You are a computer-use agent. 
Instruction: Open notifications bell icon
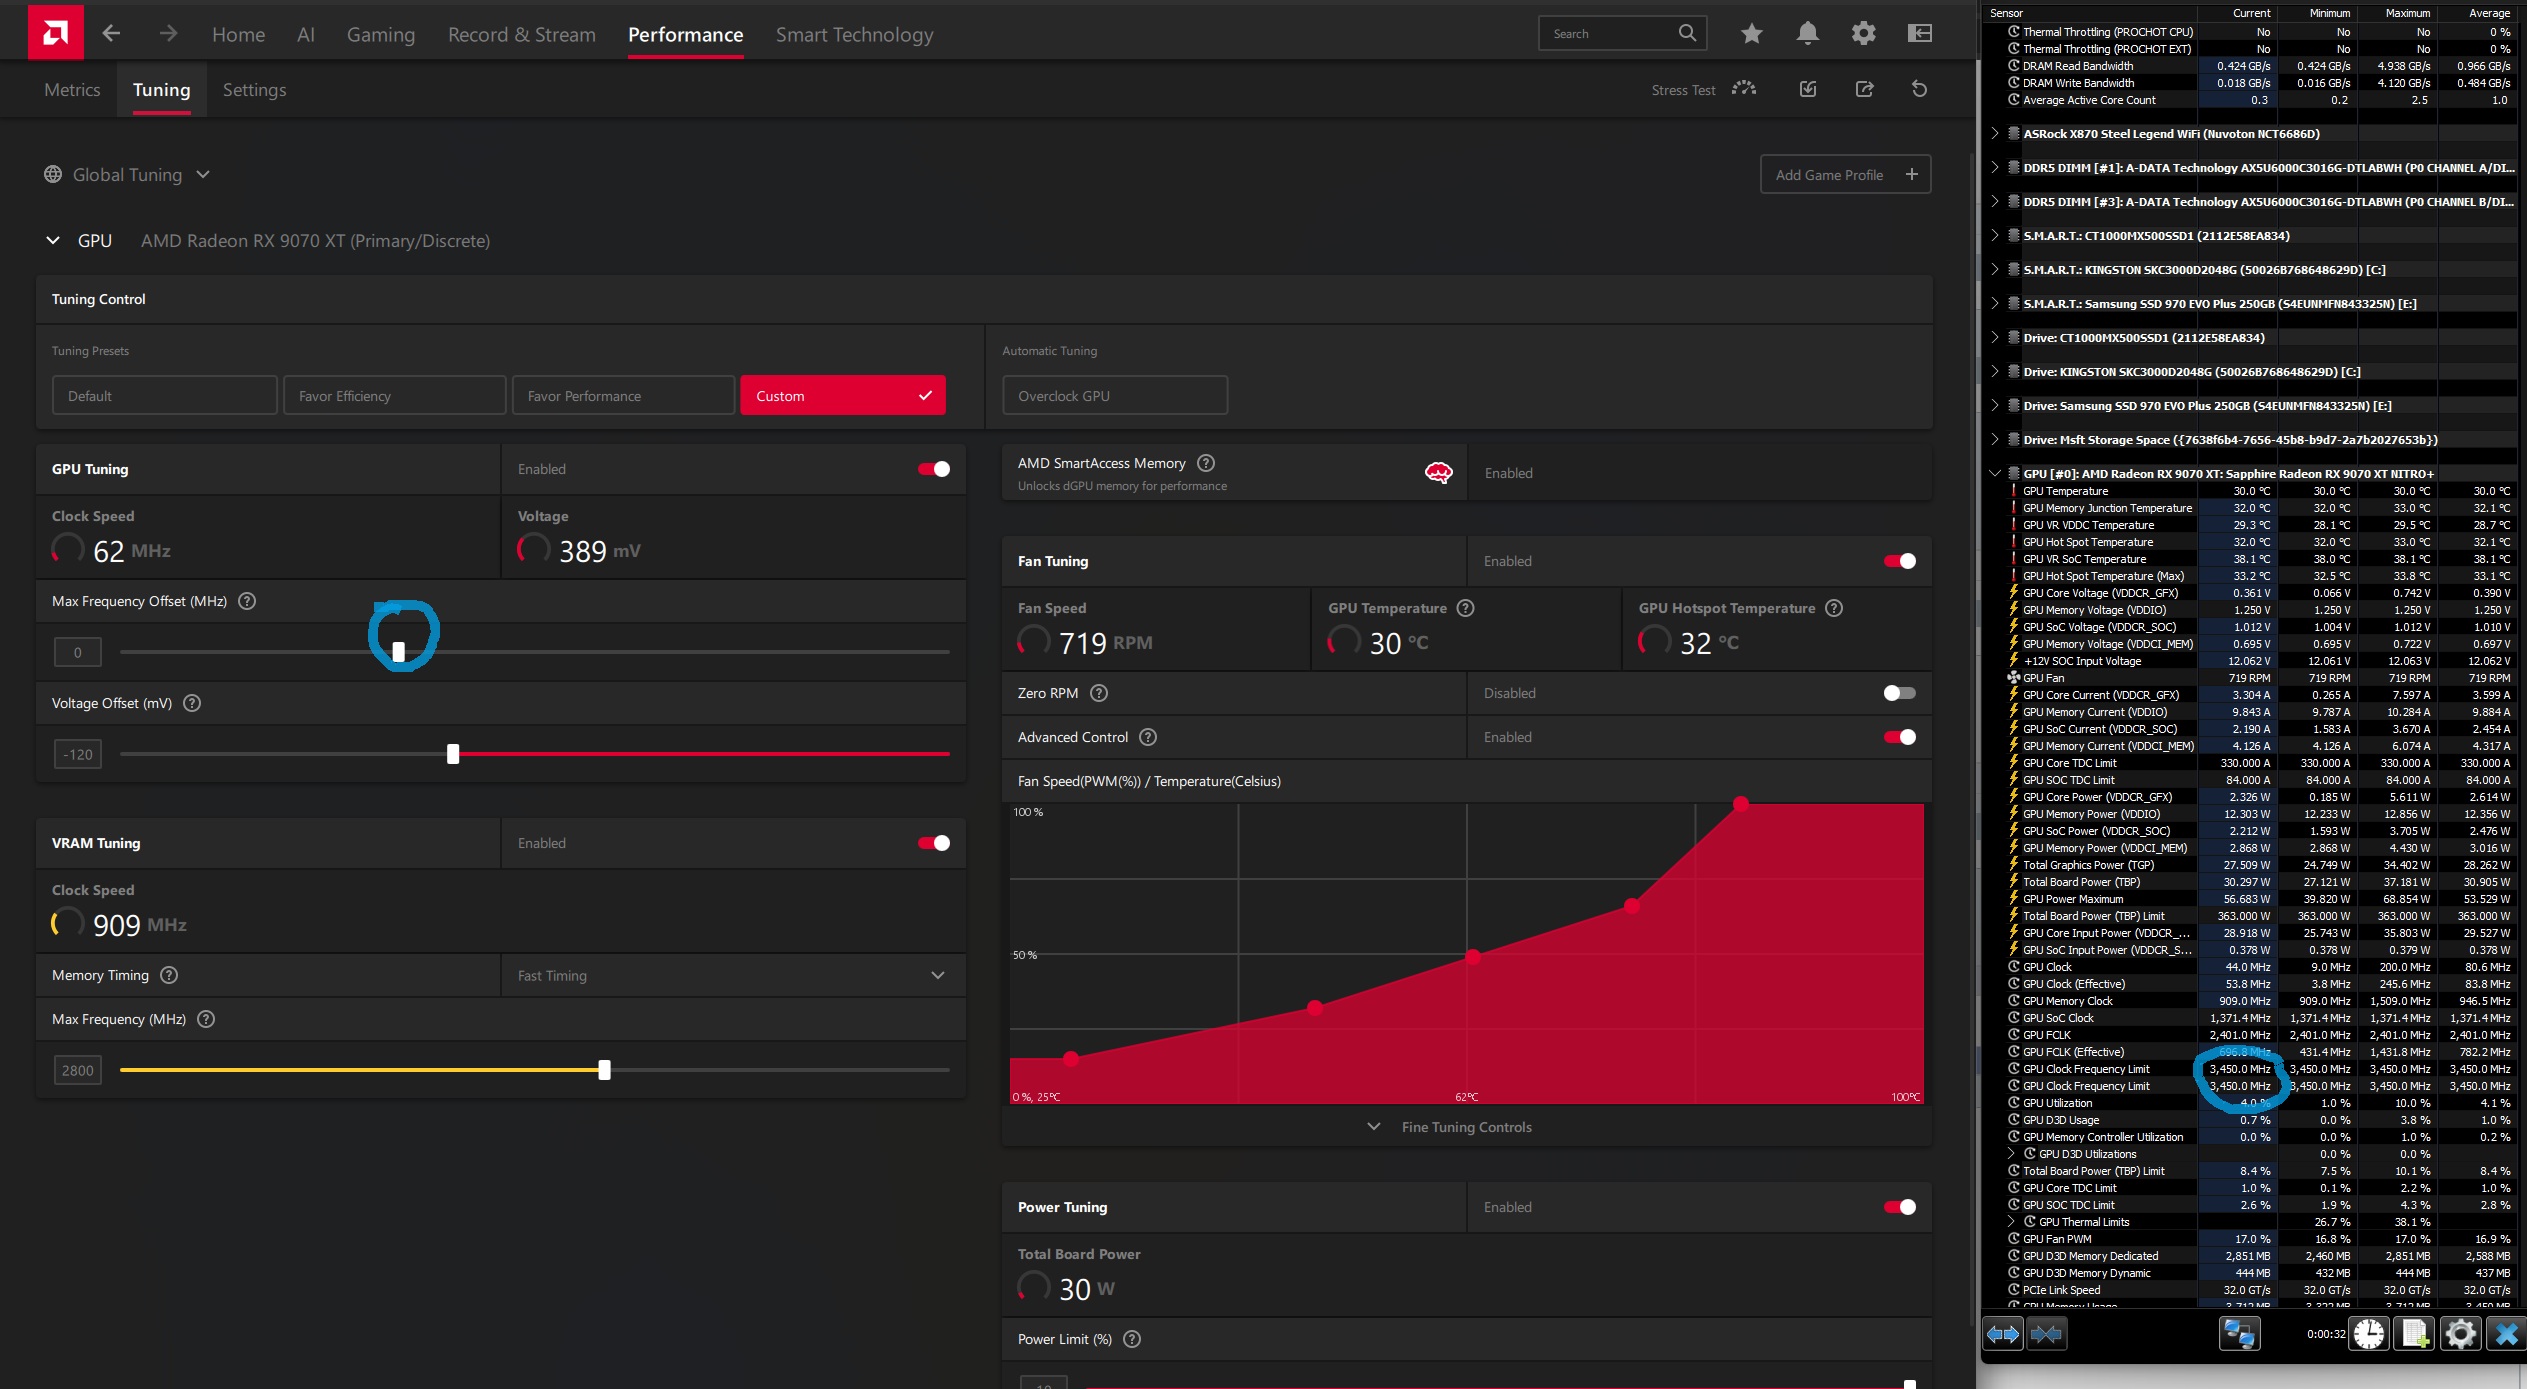1807,34
